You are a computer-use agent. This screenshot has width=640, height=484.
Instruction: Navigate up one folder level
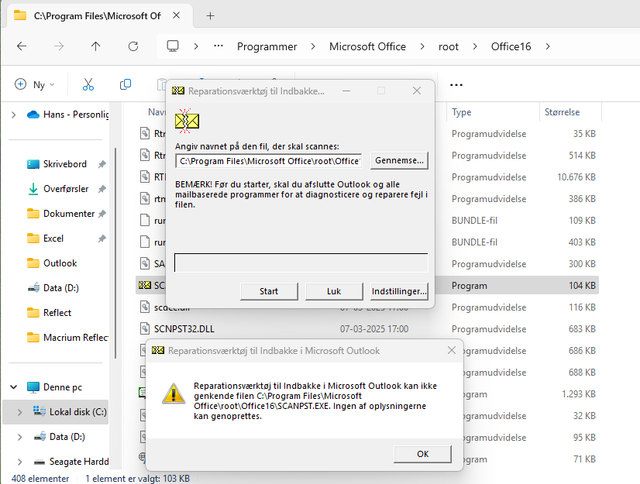[96, 47]
